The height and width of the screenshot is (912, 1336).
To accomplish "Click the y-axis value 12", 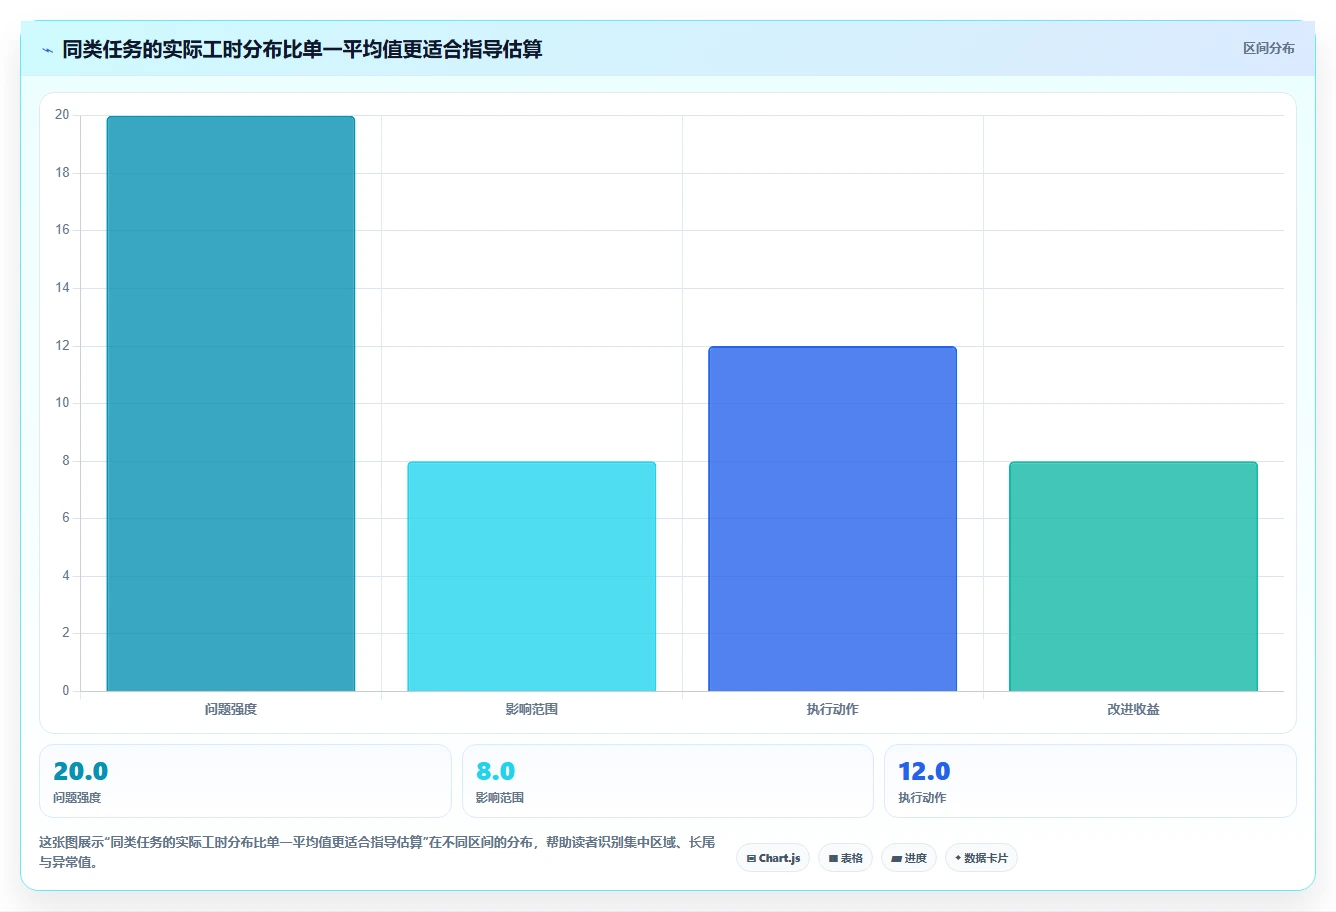I will [x=63, y=346].
